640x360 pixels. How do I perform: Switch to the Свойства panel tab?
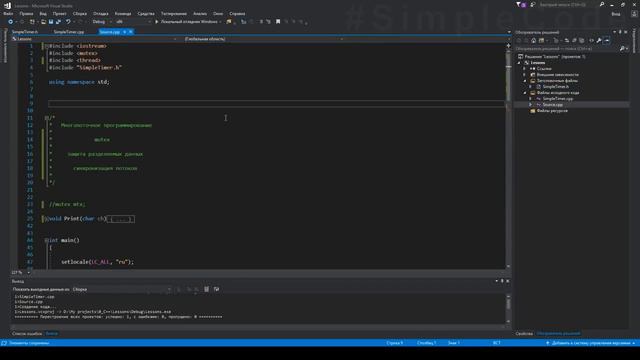click(x=524, y=333)
